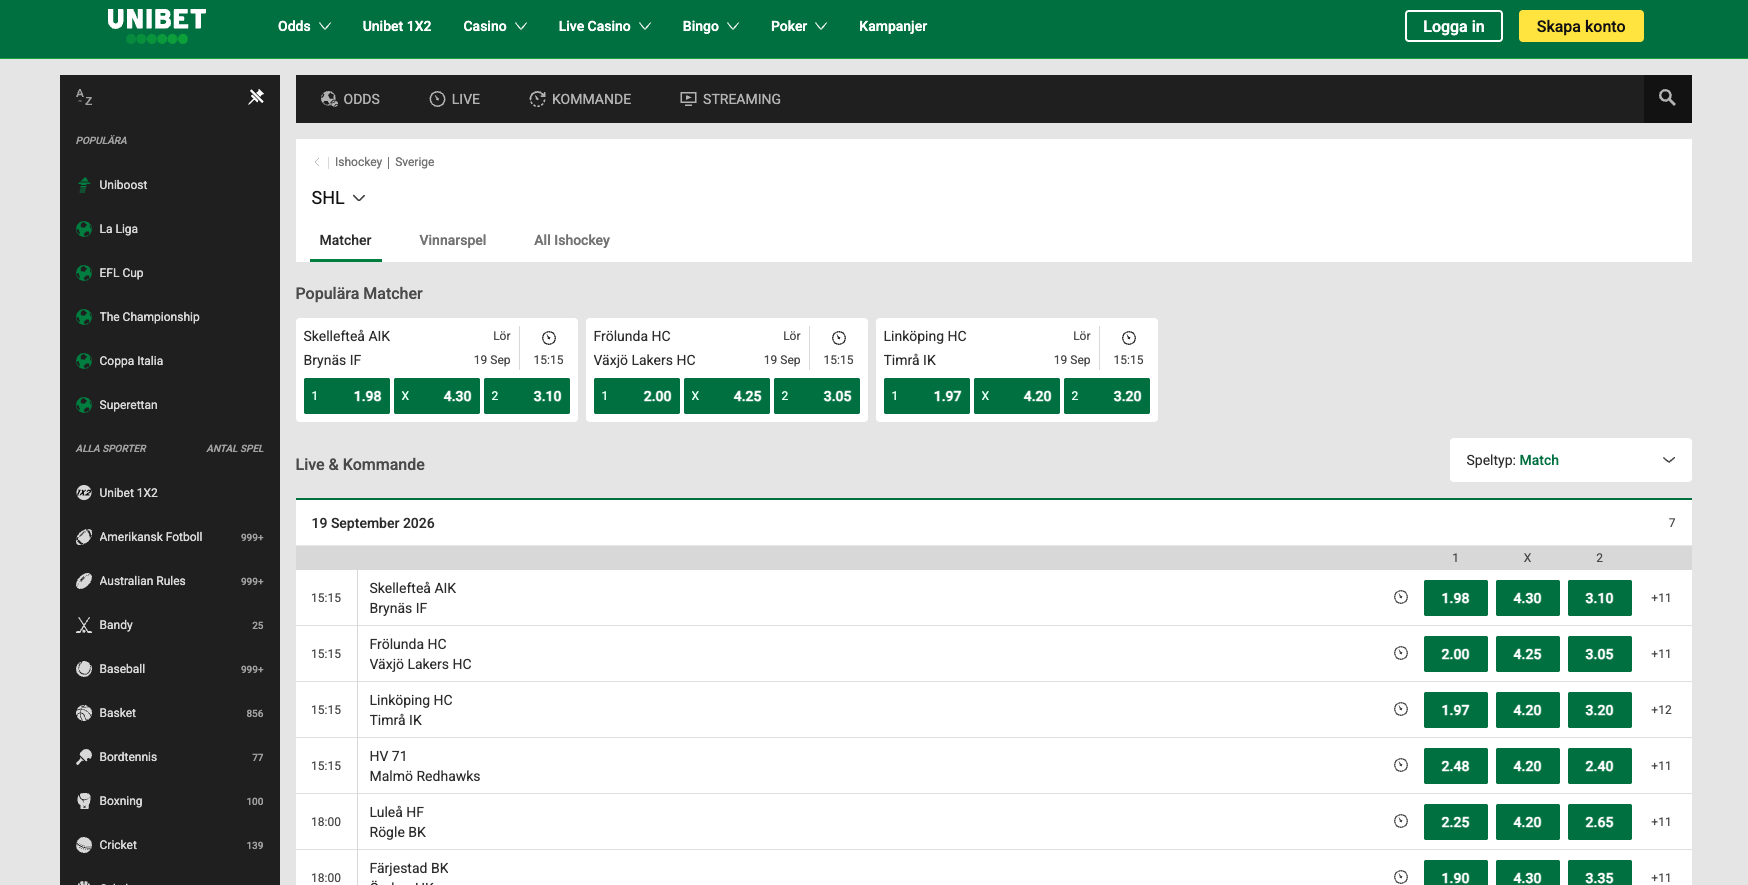Open the search magnifier icon

pos(1667,98)
